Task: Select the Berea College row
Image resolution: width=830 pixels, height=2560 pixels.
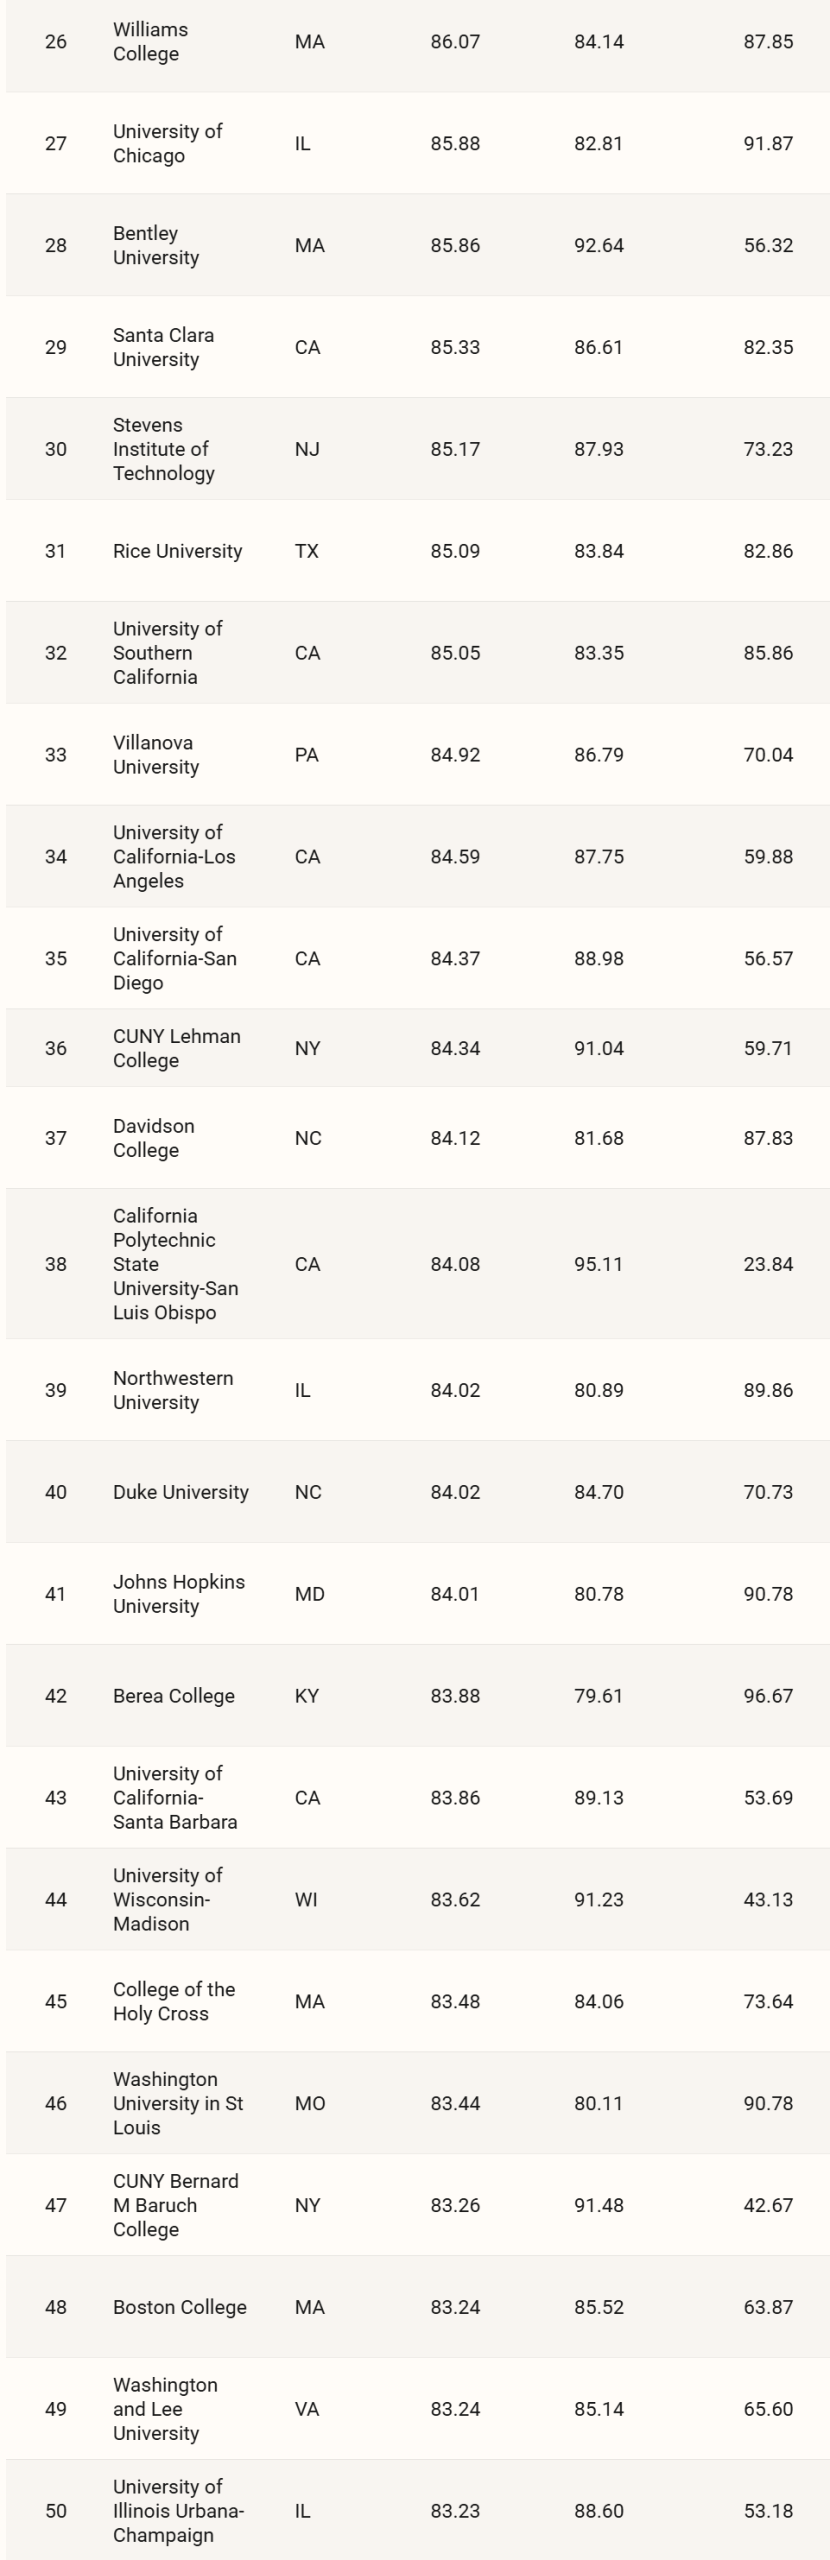Action: tap(418, 1696)
